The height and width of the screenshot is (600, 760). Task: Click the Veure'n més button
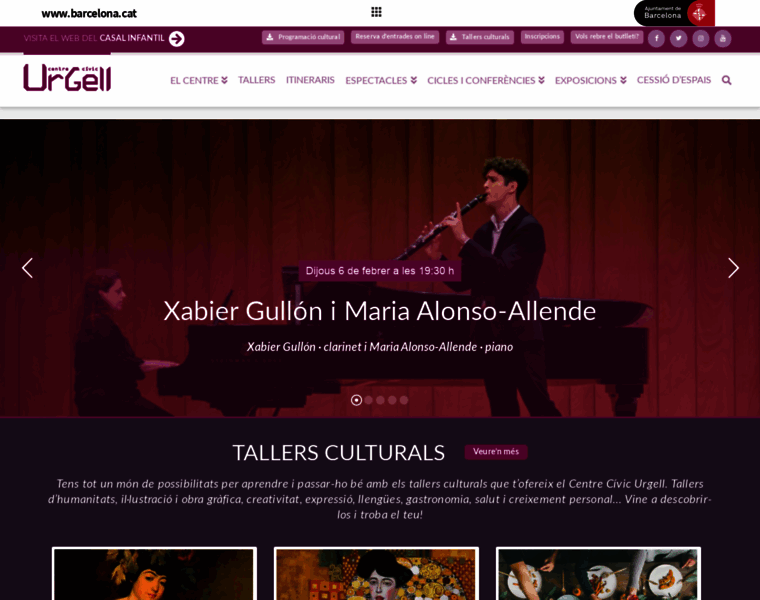point(496,452)
